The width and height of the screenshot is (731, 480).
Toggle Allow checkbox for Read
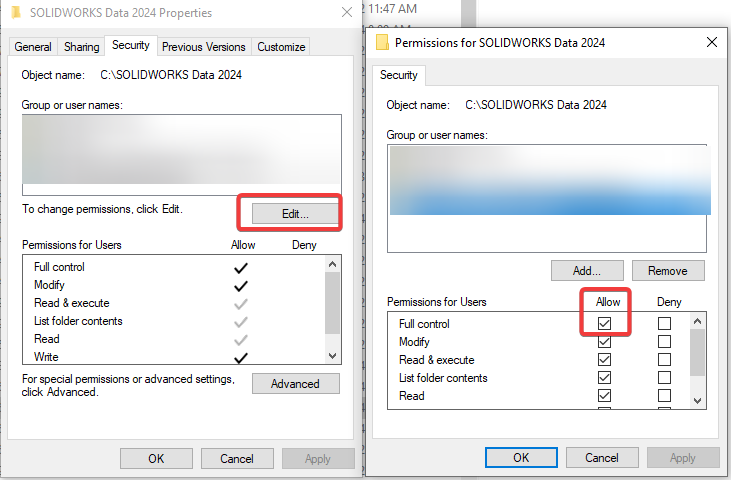(604, 396)
